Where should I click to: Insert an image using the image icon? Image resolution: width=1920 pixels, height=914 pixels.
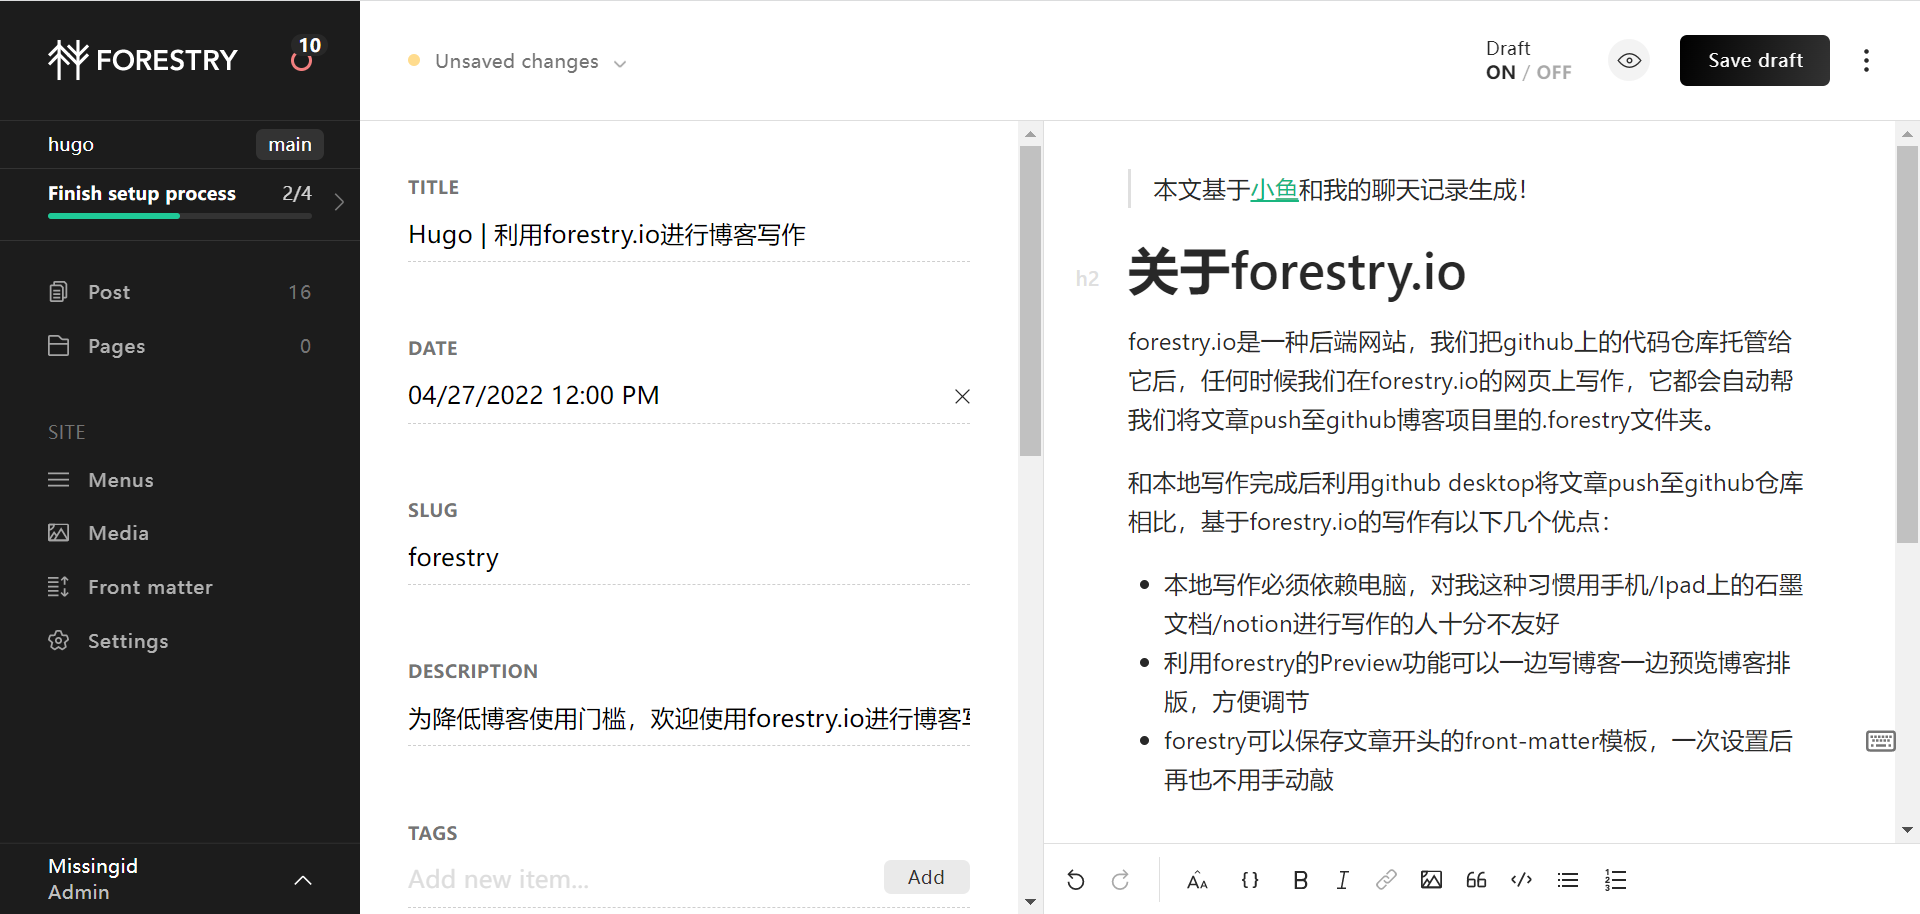click(x=1431, y=880)
